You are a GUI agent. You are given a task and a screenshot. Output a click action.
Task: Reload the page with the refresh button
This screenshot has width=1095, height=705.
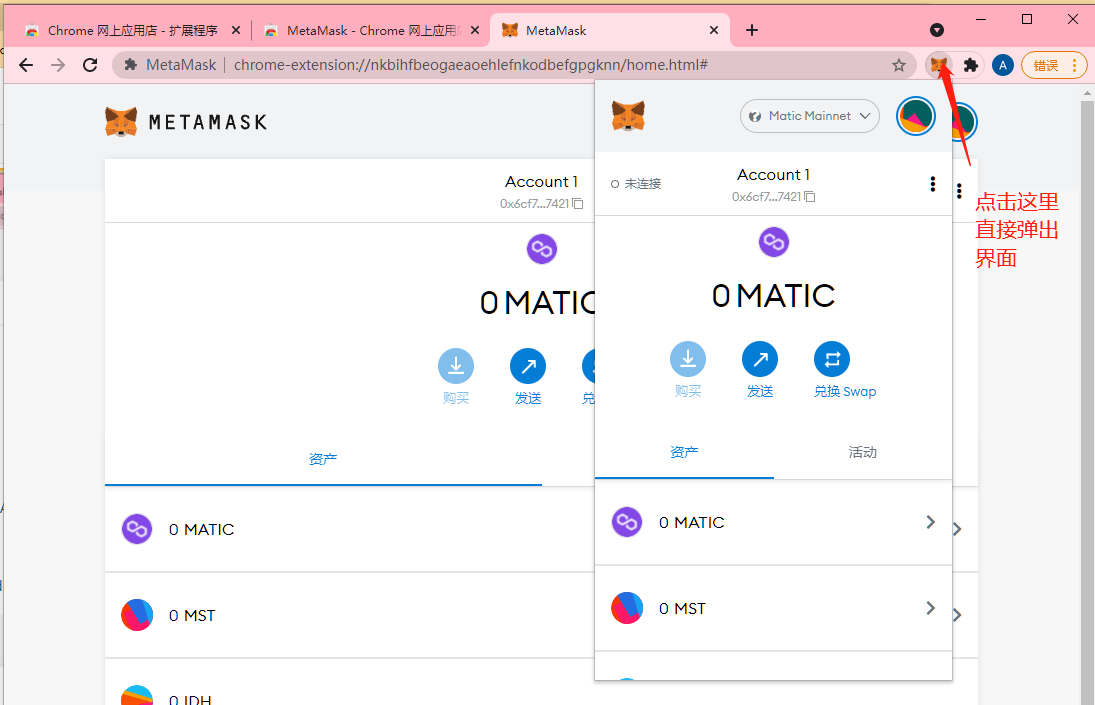tap(90, 65)
